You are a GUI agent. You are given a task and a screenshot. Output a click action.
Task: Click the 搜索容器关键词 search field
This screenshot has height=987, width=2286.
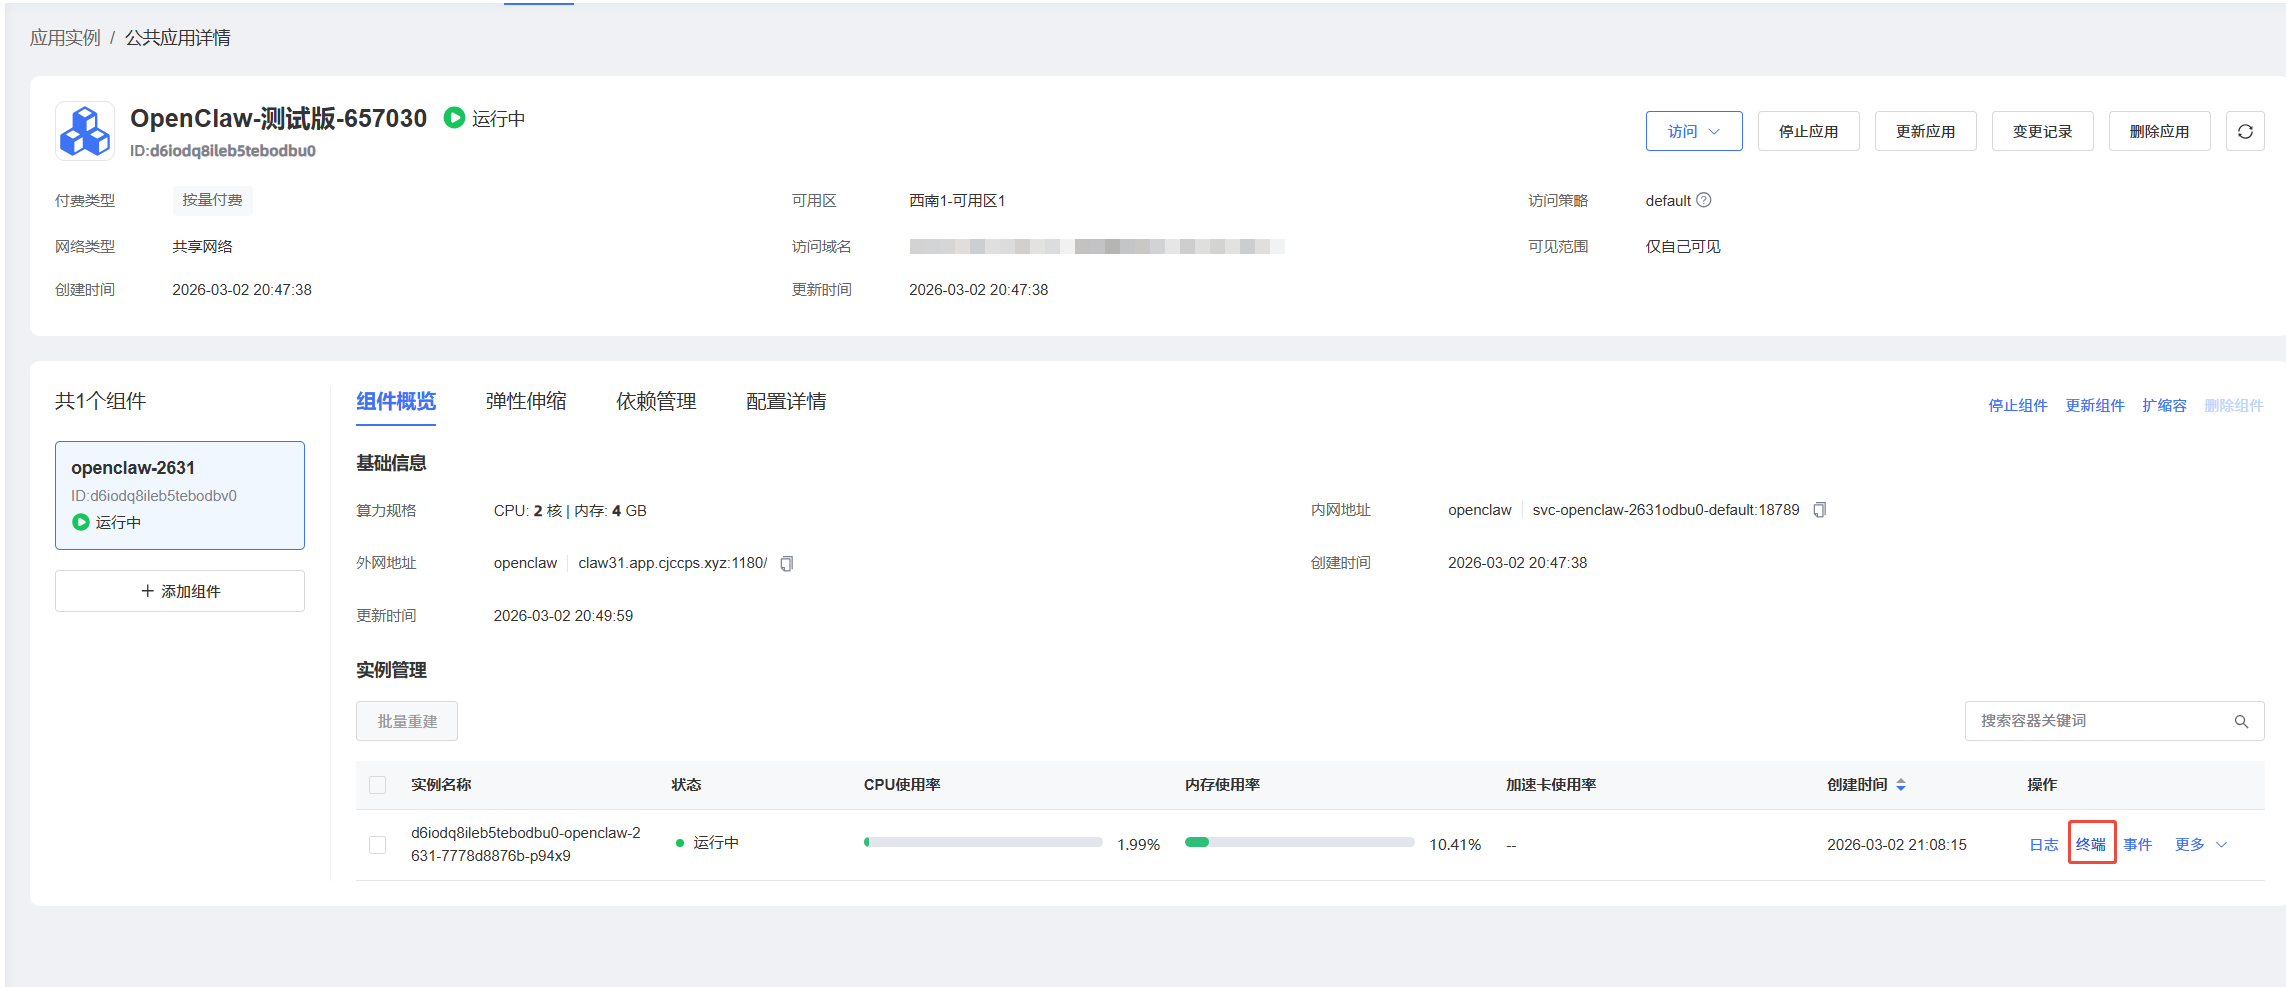coord(2100,721)
